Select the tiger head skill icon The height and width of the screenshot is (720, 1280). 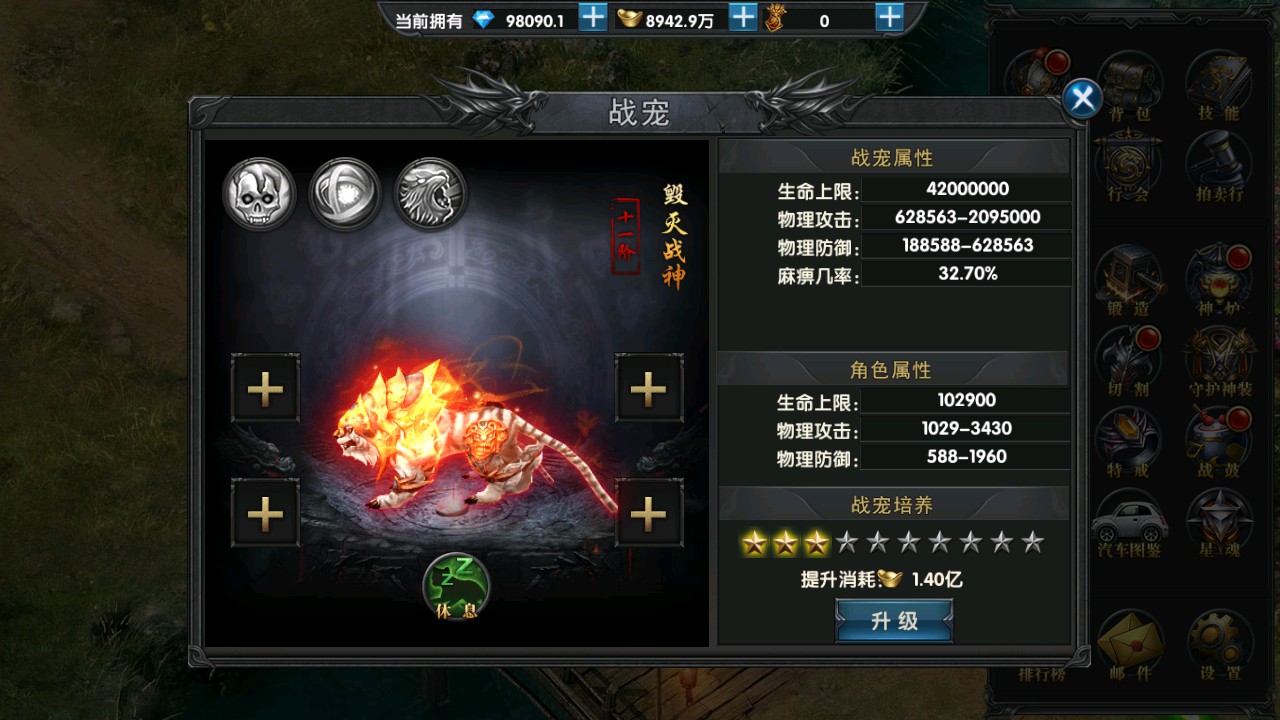tap(431, 194)
